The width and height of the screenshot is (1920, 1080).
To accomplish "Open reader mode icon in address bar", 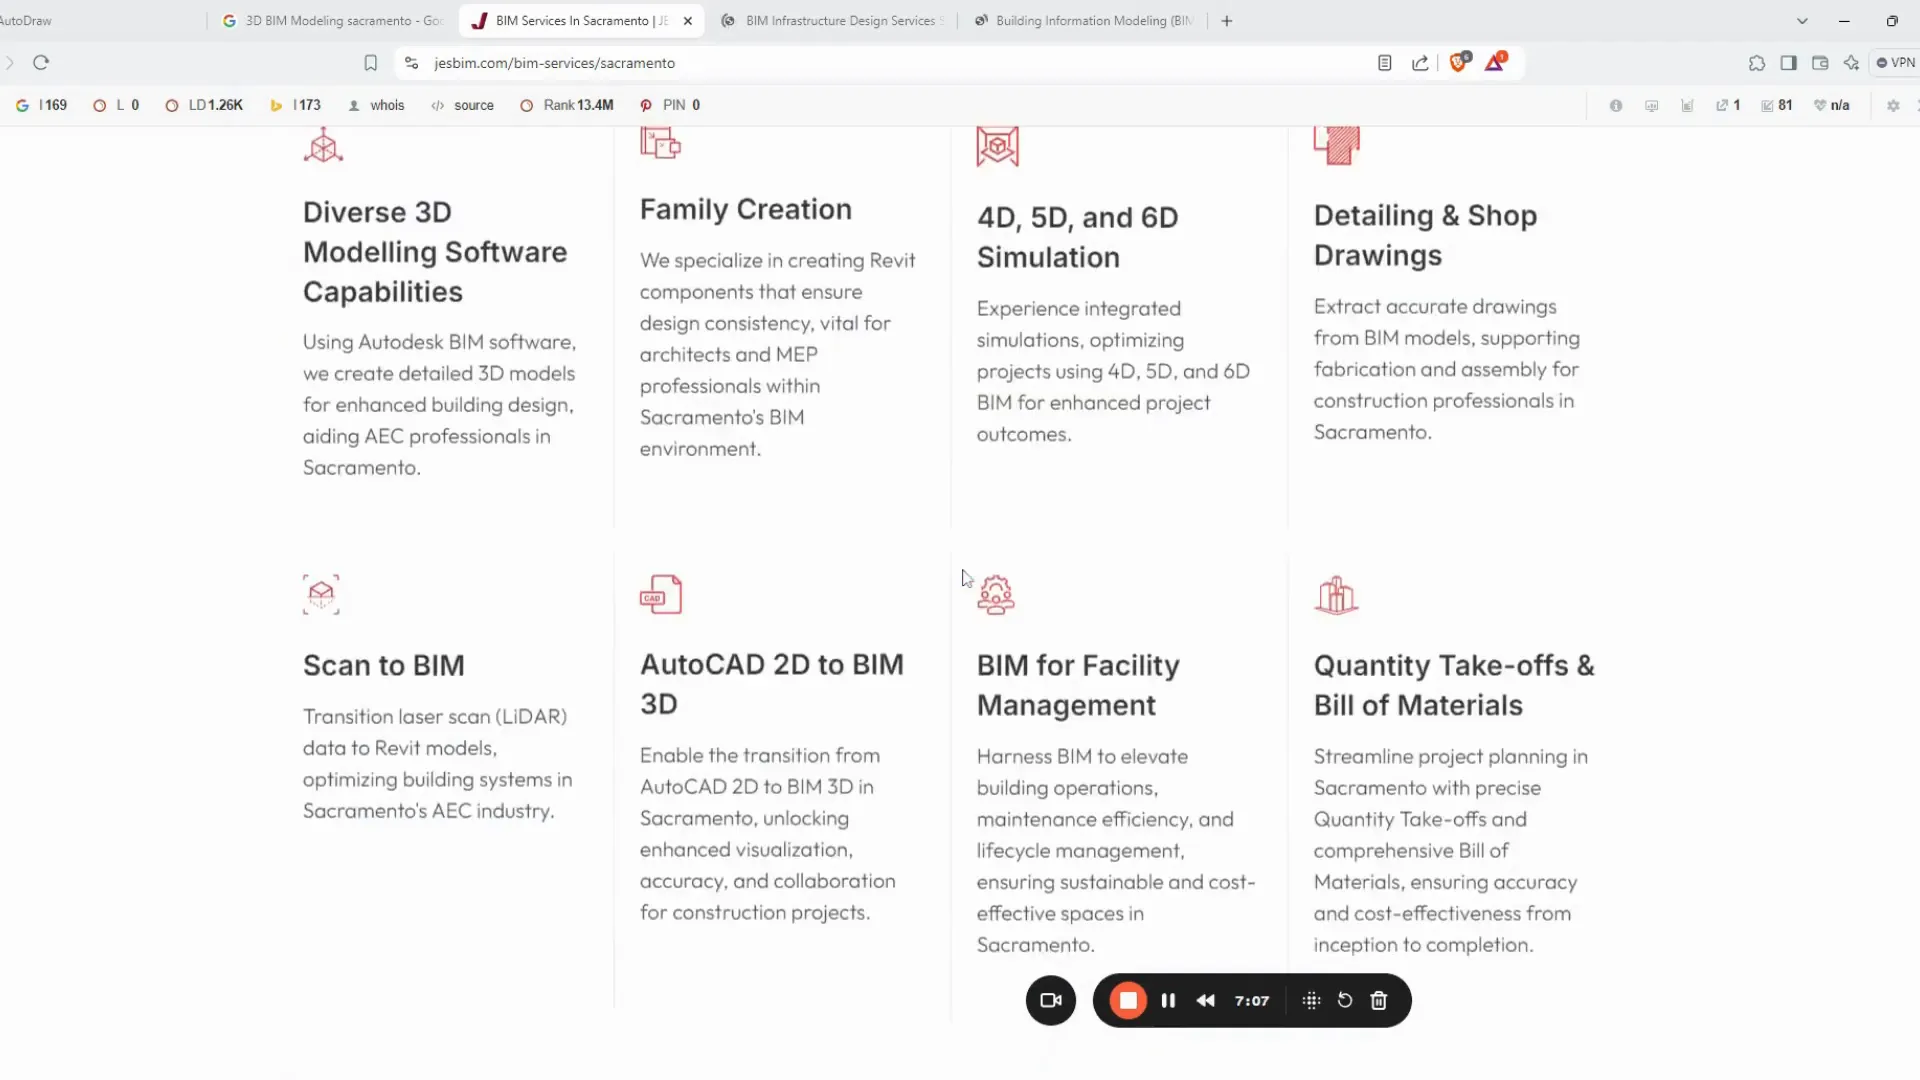I will coord(1385,63).
